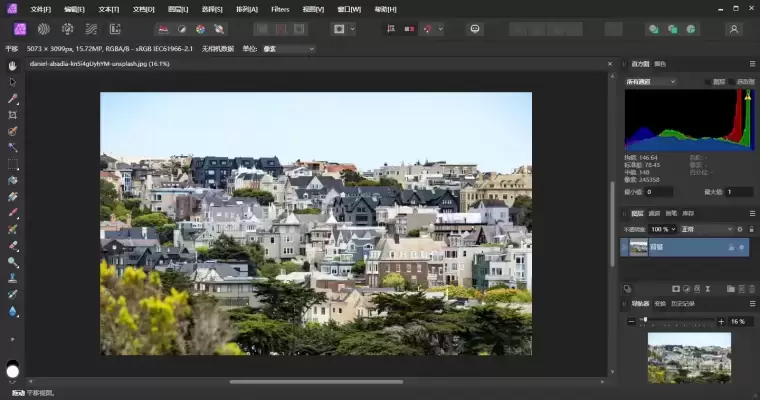Select the View hand tool
Screen dimensions: 760x400
[x=13, y=65]
